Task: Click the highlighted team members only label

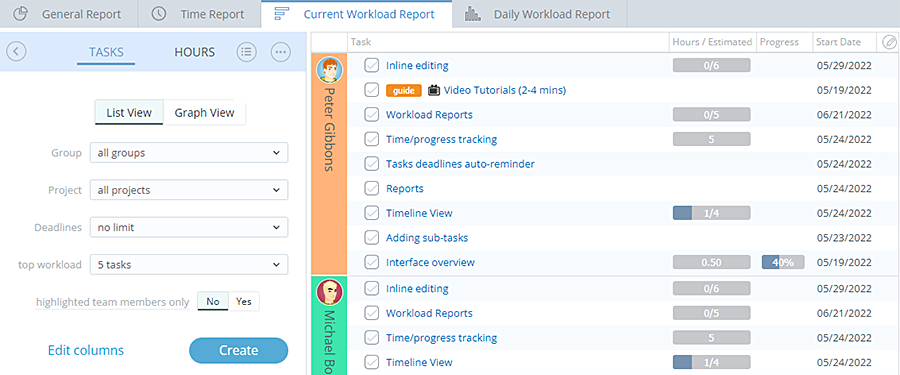Action: (112, 302)
